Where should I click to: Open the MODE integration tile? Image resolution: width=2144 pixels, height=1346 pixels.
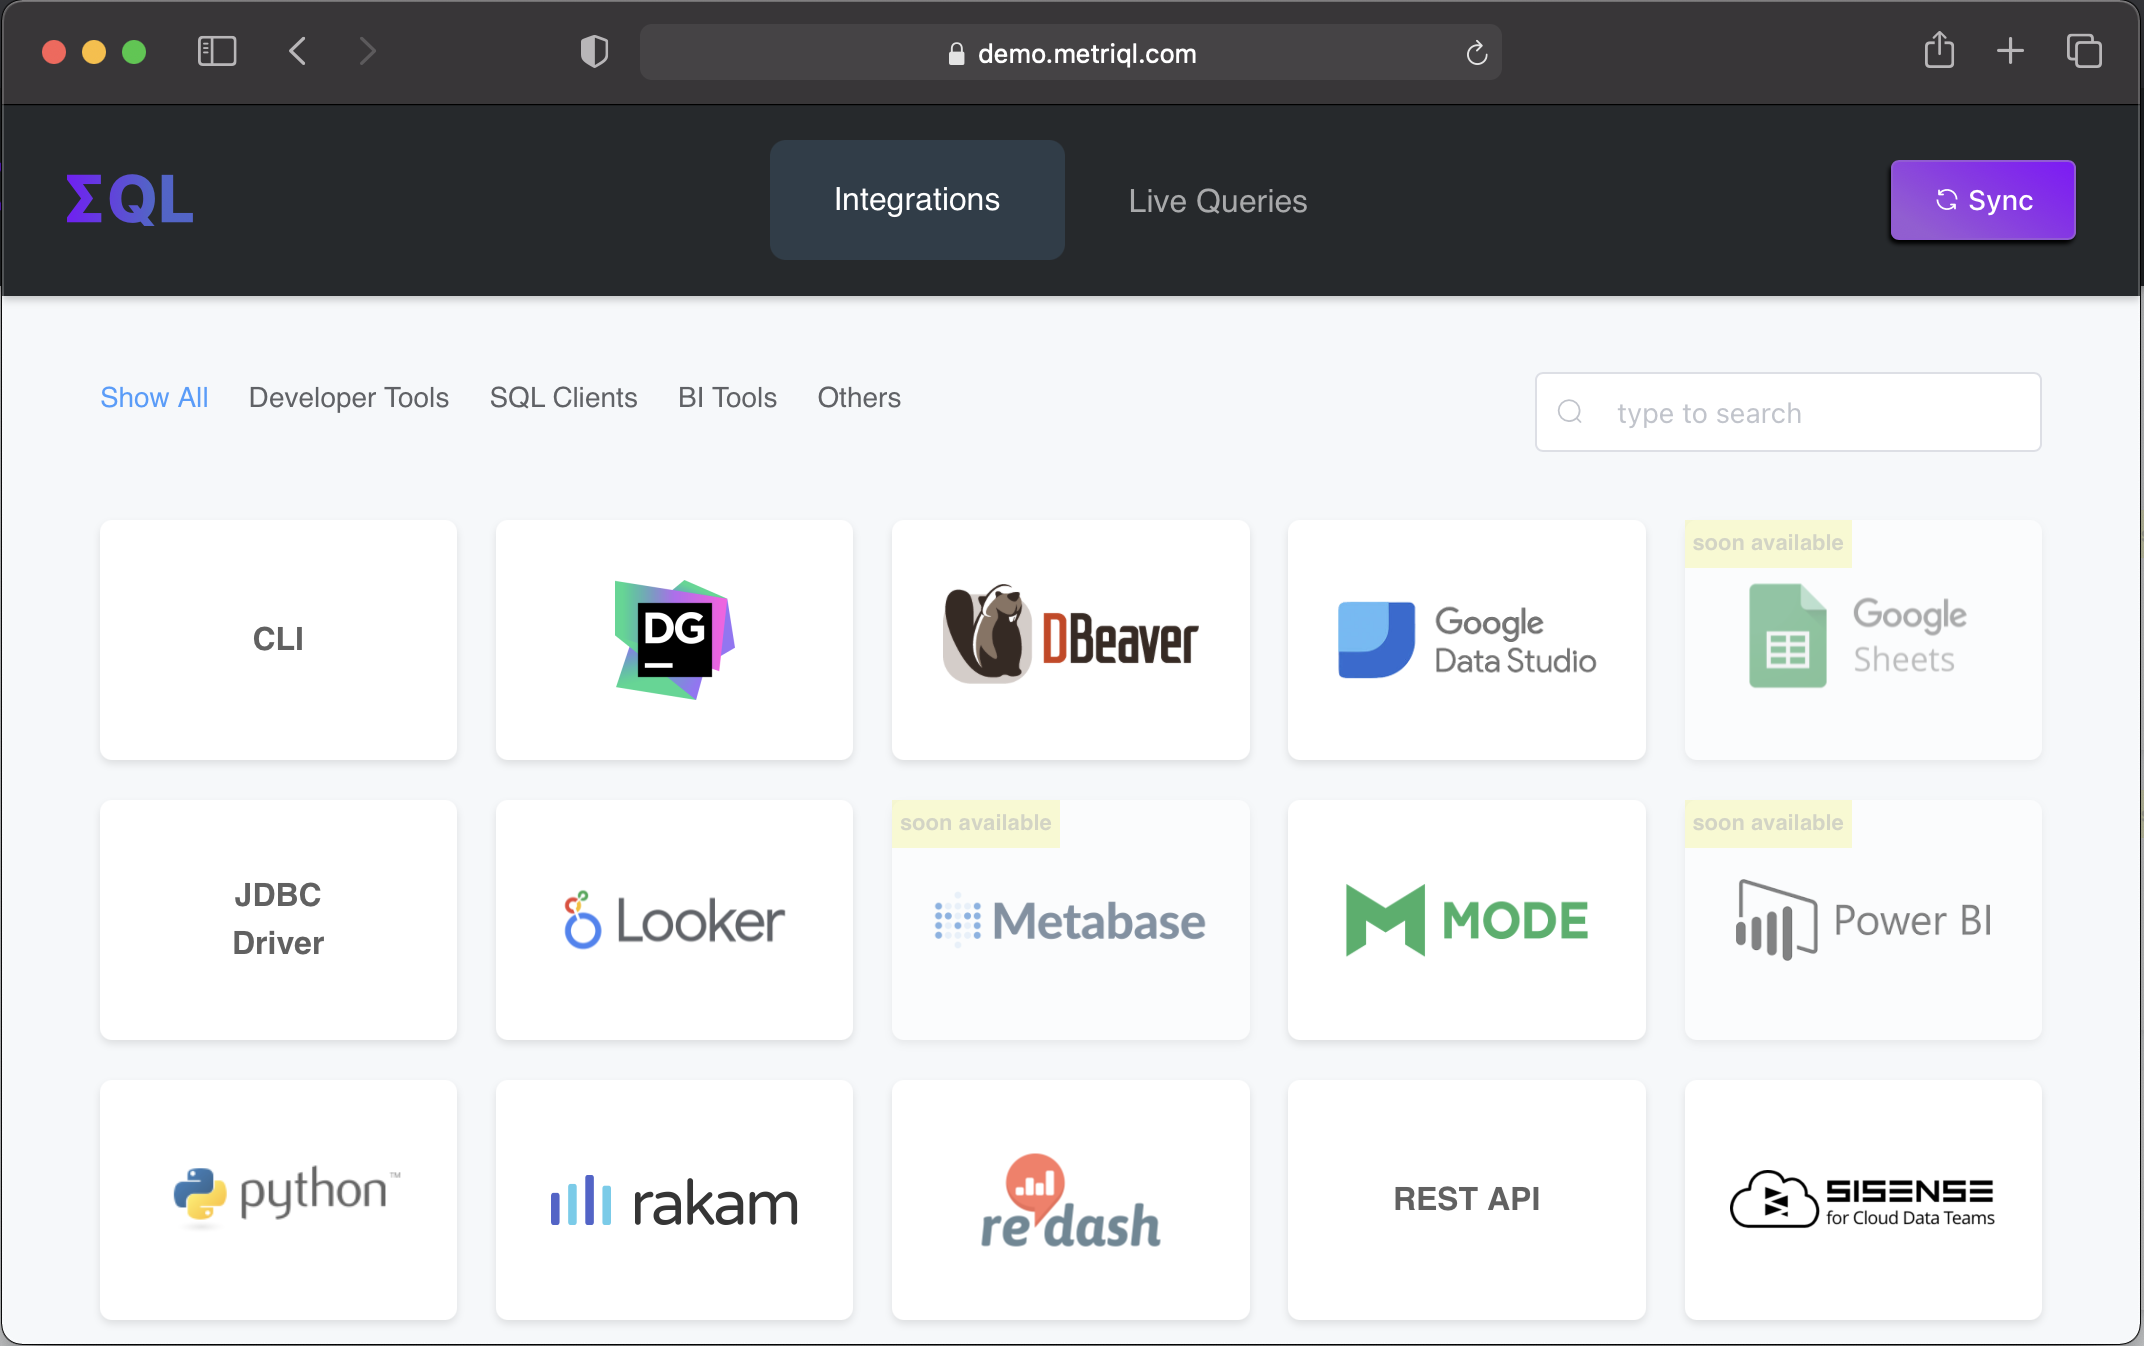(1466, 920)
